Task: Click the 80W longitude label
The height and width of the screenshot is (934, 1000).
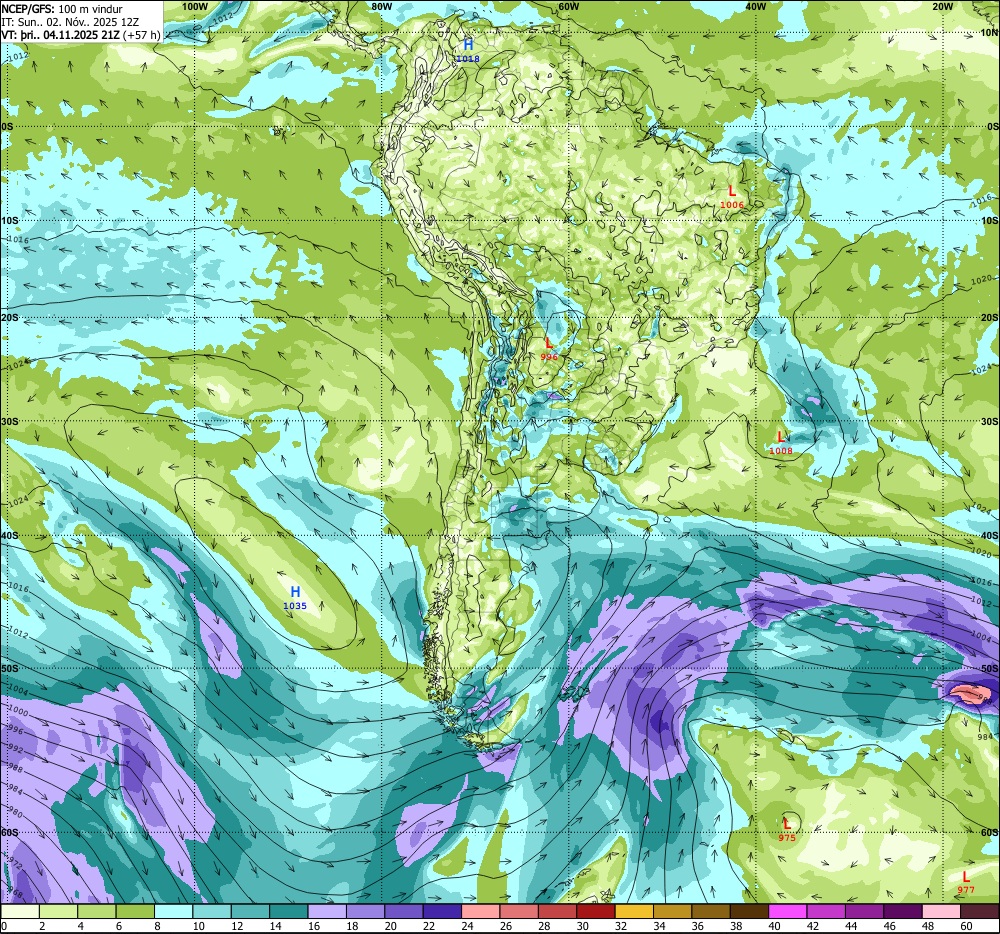Action: (x=381, y=6)
